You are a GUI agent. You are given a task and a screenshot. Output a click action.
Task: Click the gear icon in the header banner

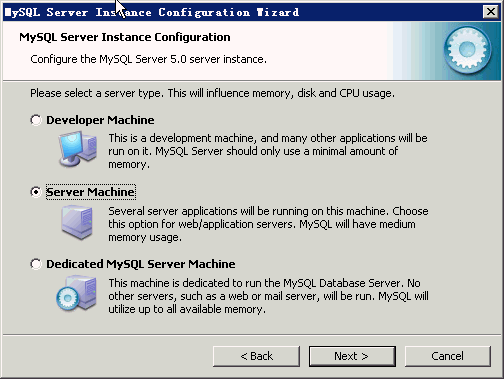467,50
